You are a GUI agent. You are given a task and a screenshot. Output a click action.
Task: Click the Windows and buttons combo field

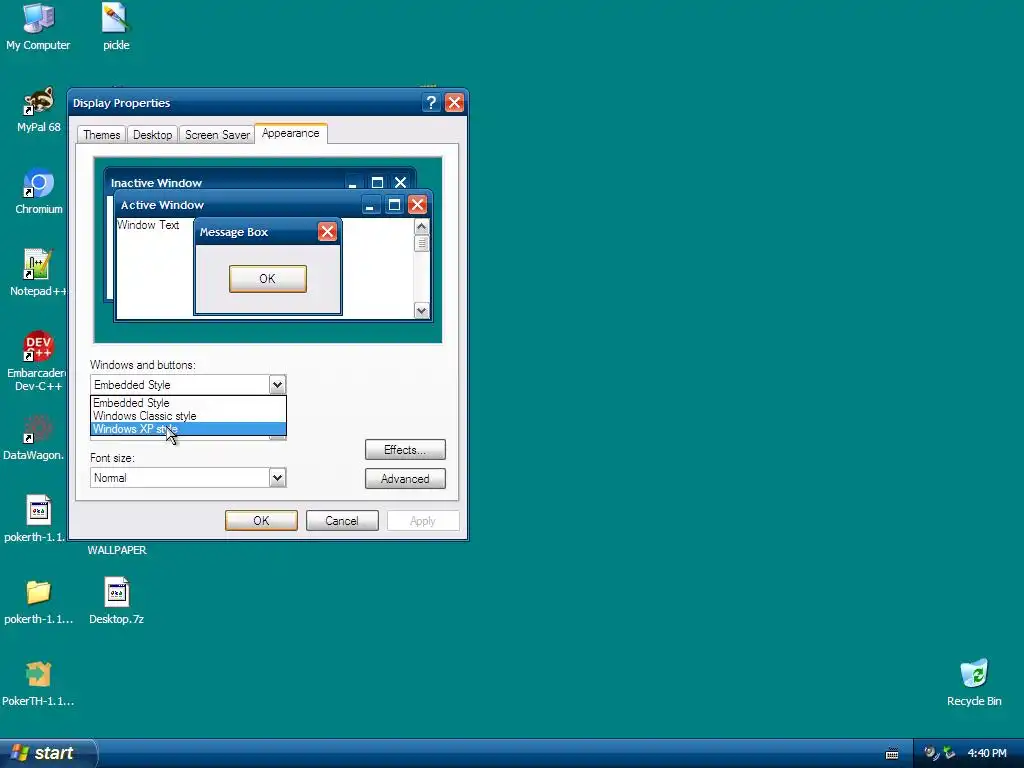[x=188, y=385]
